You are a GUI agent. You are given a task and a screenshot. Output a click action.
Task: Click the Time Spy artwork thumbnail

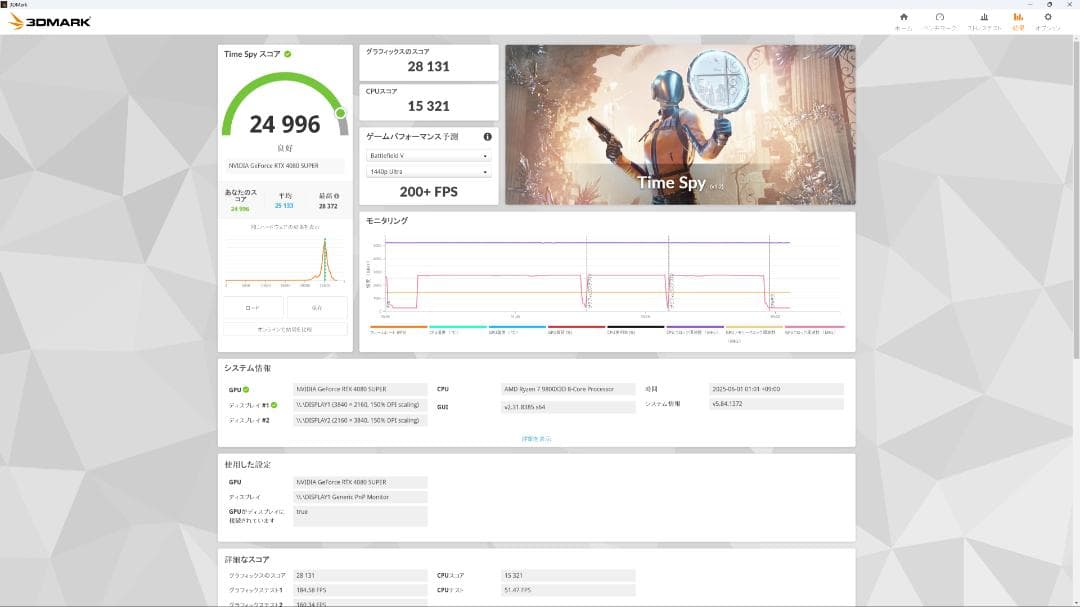680,124
